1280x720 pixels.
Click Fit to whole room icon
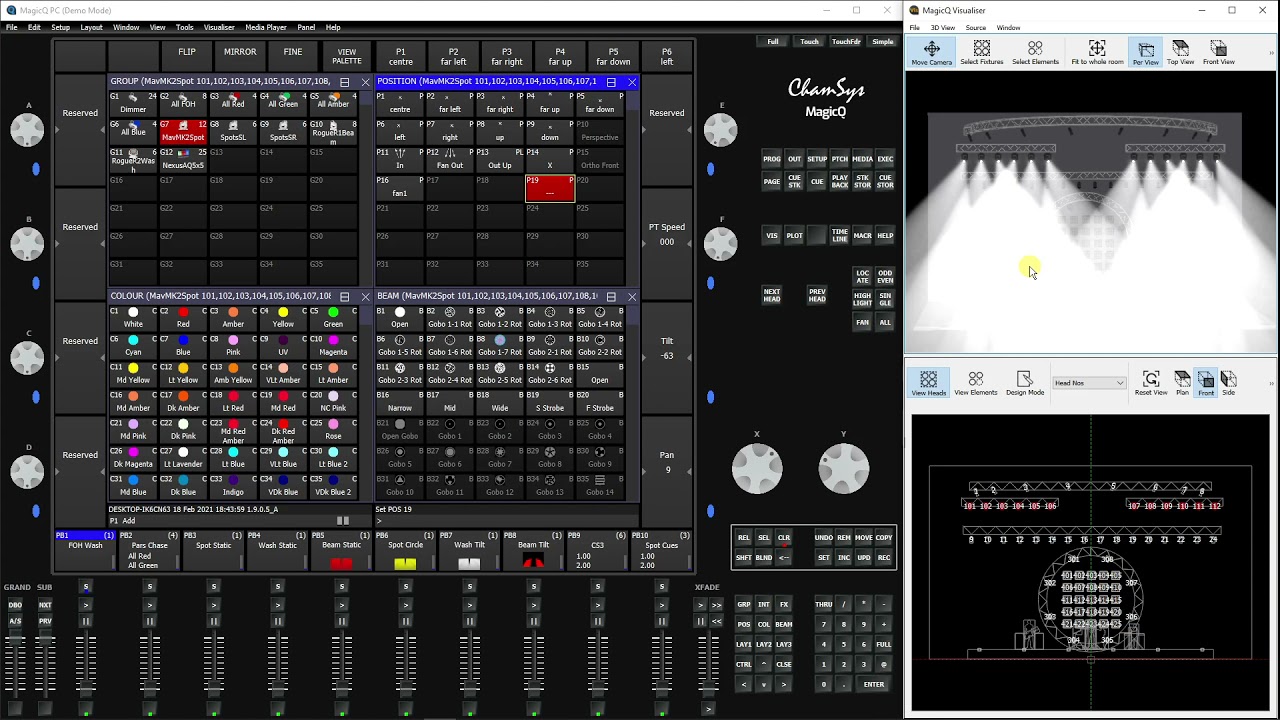(1097, 53)
